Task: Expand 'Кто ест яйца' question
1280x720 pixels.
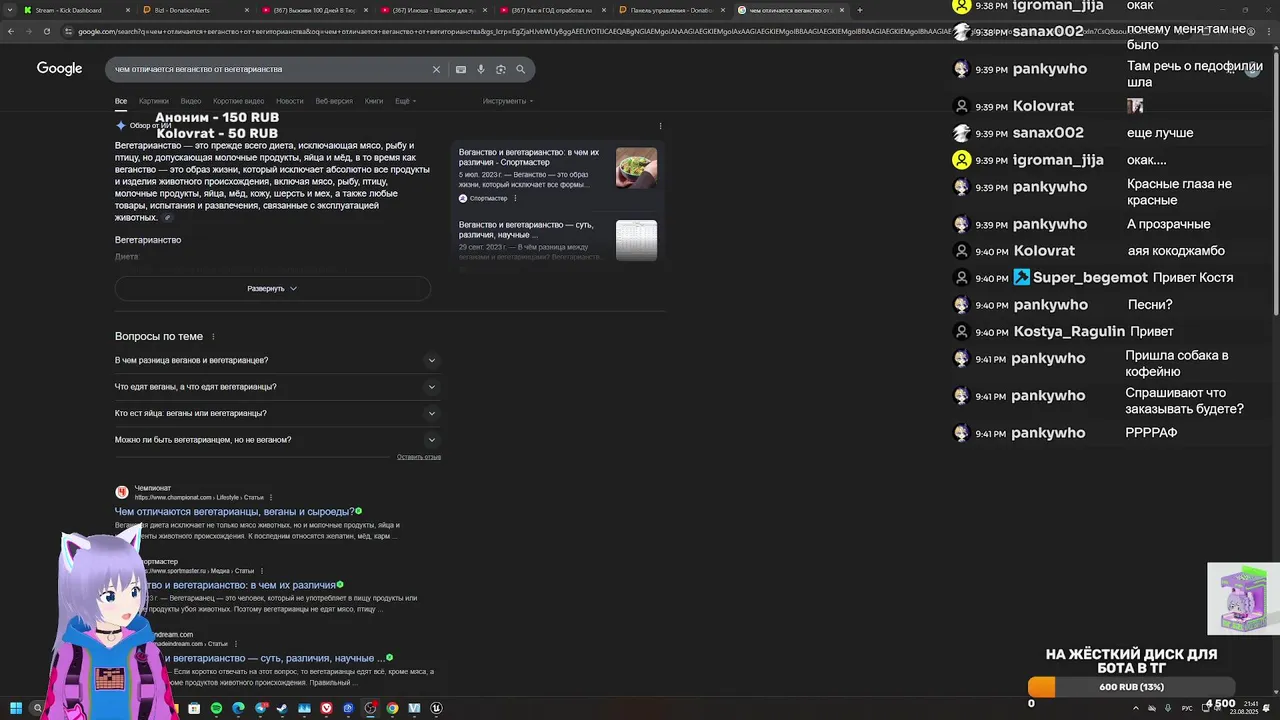Action: (x=276, y=413)
